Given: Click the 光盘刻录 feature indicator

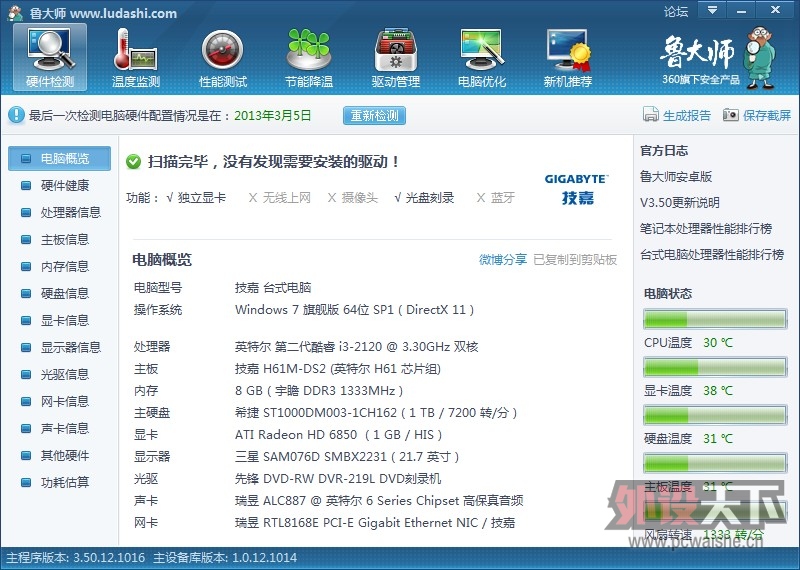Looking at the screenshot, I should [424, 197].
